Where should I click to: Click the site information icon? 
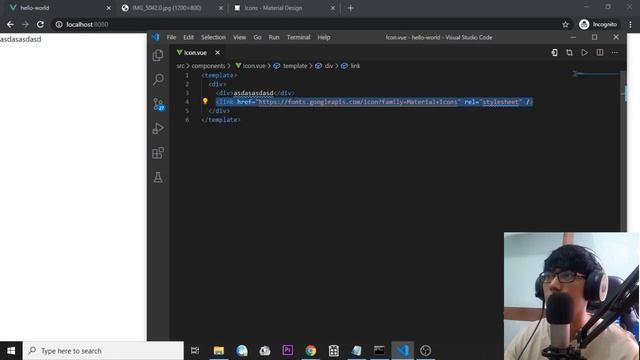(59, 24)
